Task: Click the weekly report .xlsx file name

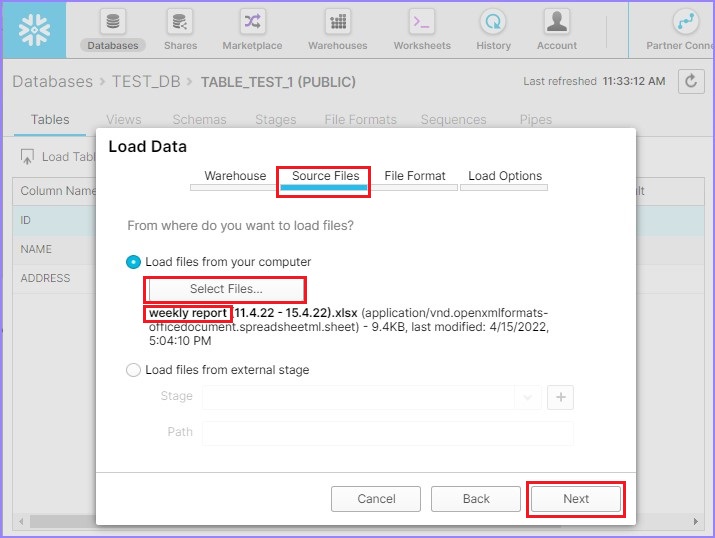Action: 253,313
